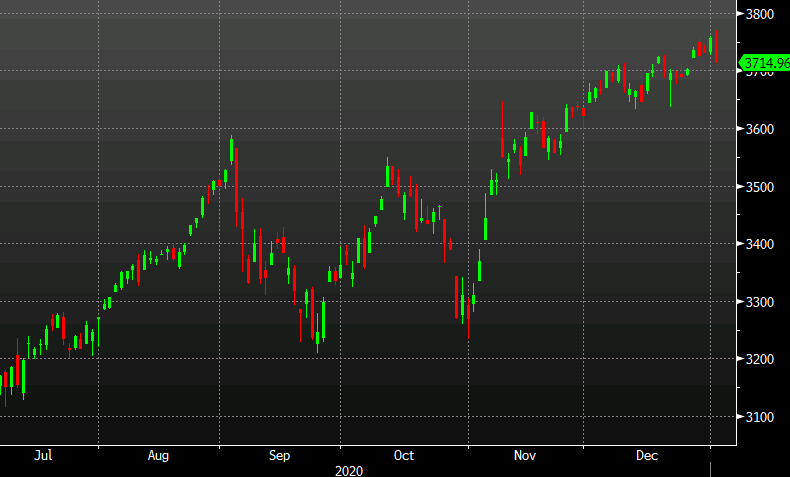Choose the Oct label on time axis

click(403, 455)
